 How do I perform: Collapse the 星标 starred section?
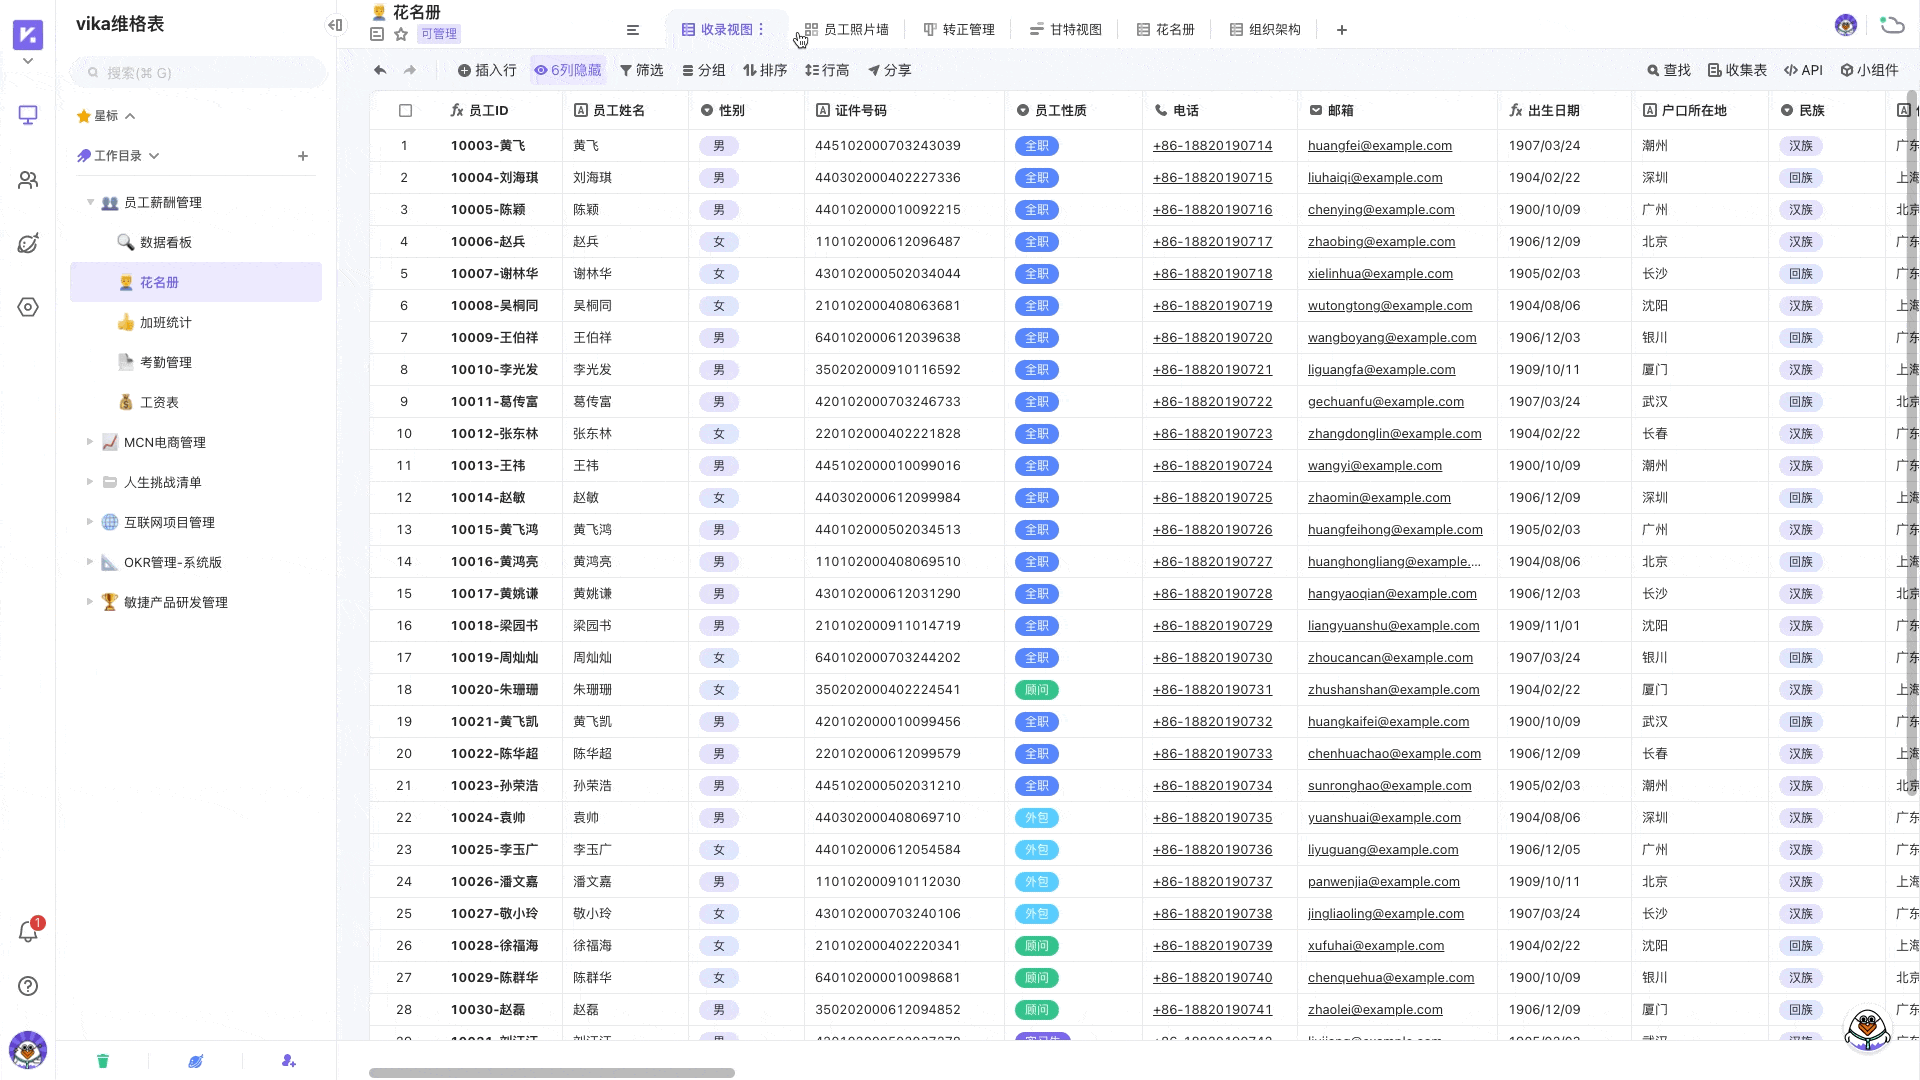[x=130, y=116]
